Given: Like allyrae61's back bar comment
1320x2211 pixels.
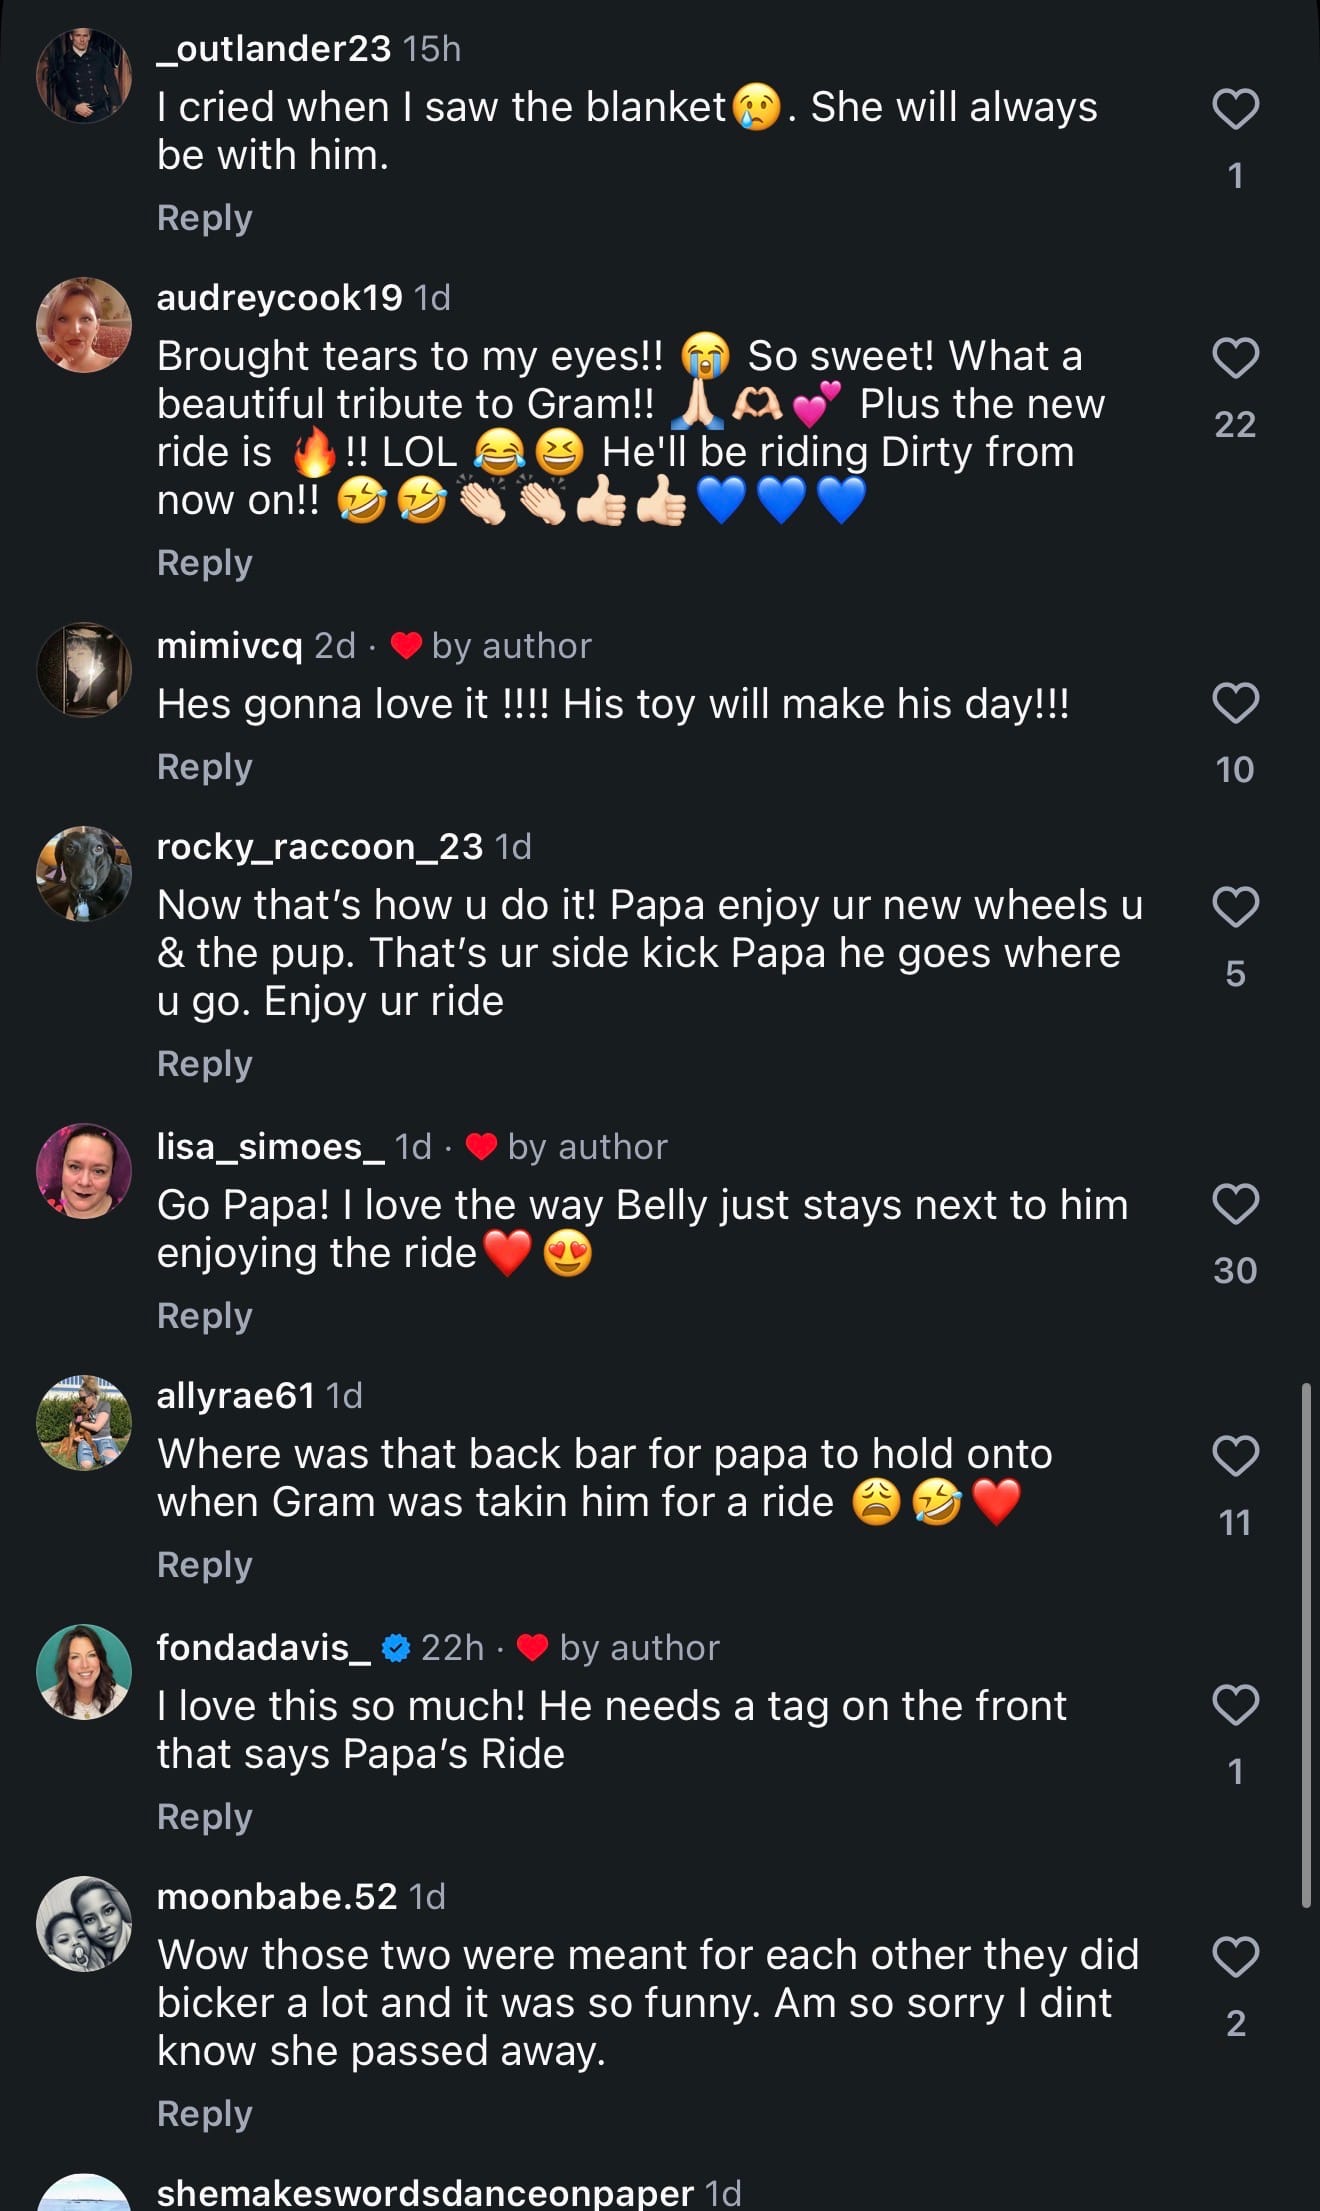Looking at the screenshot, I should pos(1235,1456).
